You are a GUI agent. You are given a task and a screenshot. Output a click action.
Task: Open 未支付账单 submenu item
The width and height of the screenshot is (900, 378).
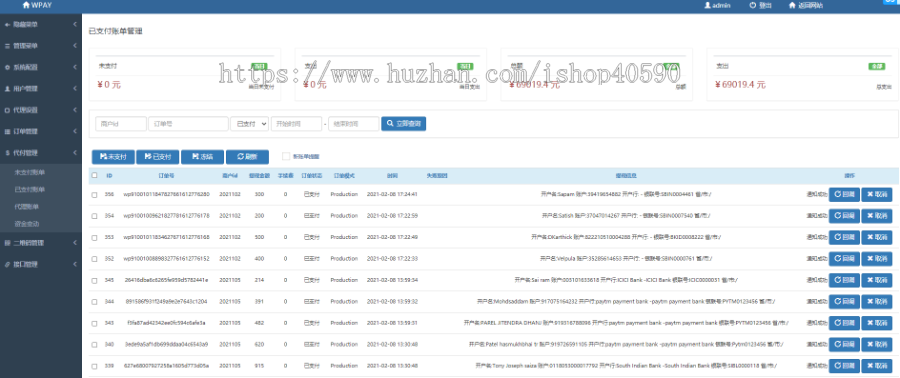[x=30, y=172]
